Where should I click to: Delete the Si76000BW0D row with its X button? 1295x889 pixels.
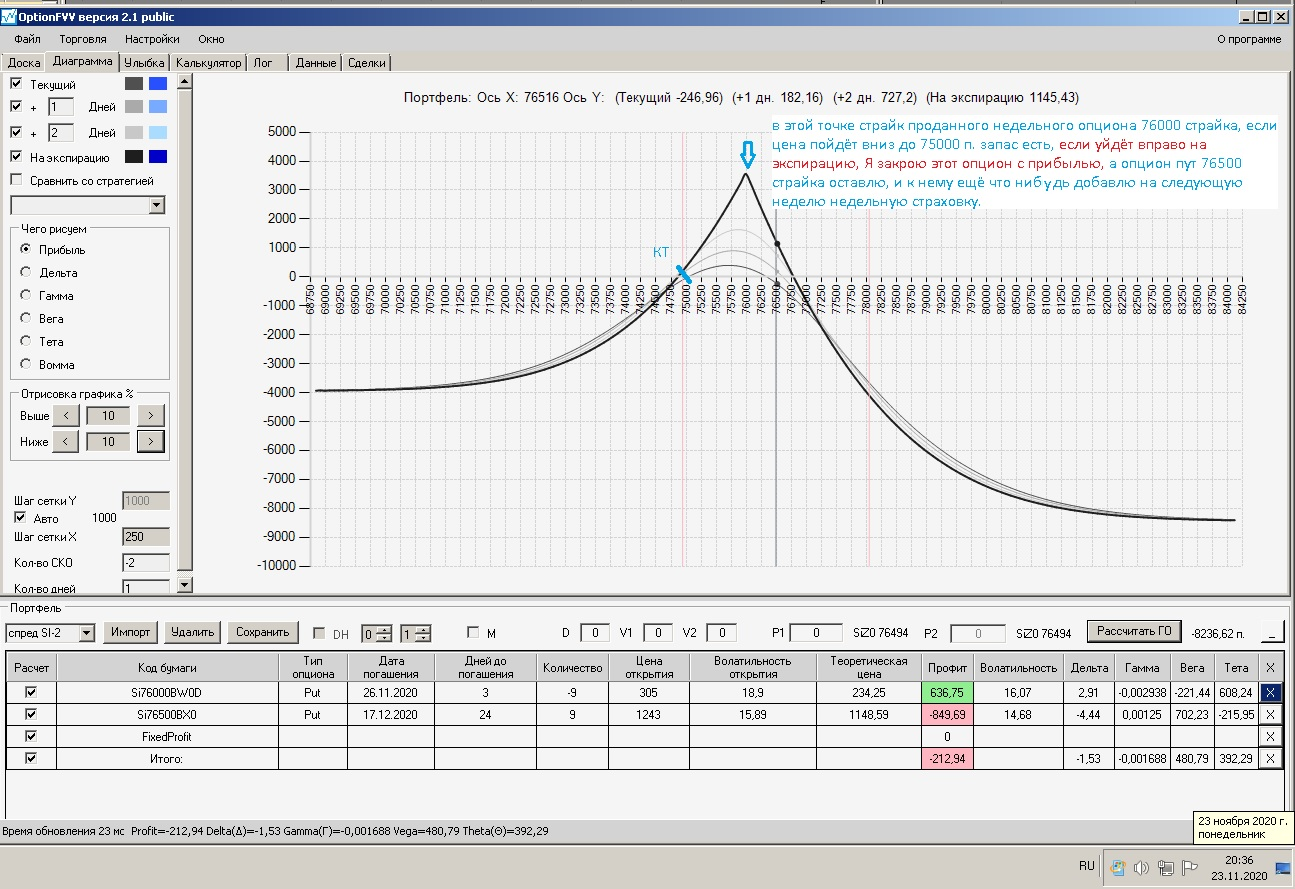(x=1270, y=691)
